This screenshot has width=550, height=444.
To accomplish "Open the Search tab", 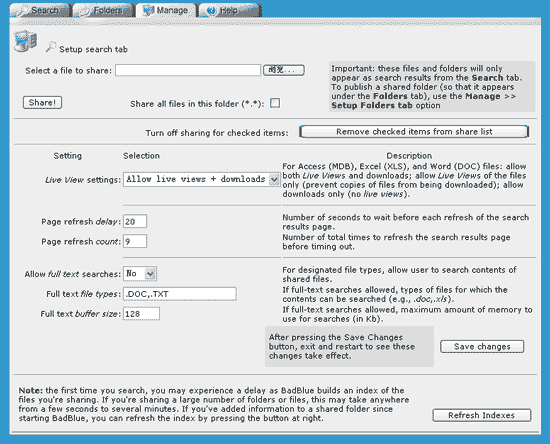I will tap(40, 10).
